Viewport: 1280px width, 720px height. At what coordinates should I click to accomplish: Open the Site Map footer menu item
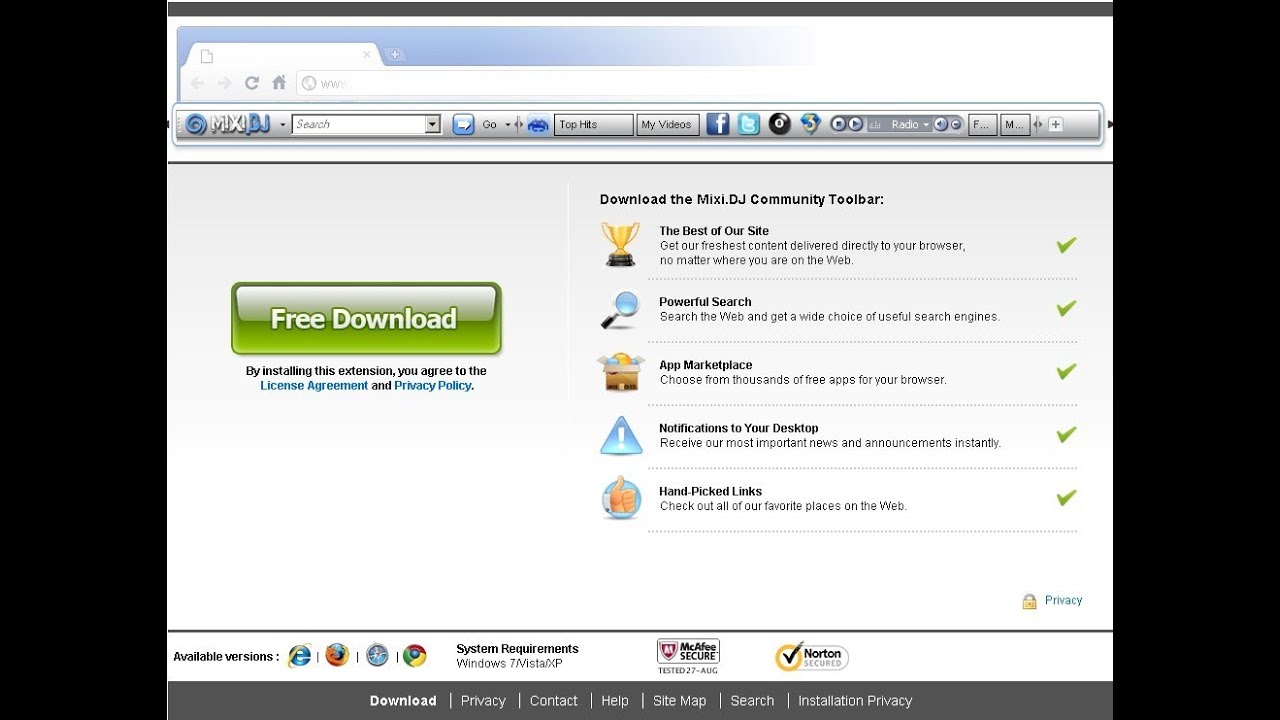click(680, 701)
